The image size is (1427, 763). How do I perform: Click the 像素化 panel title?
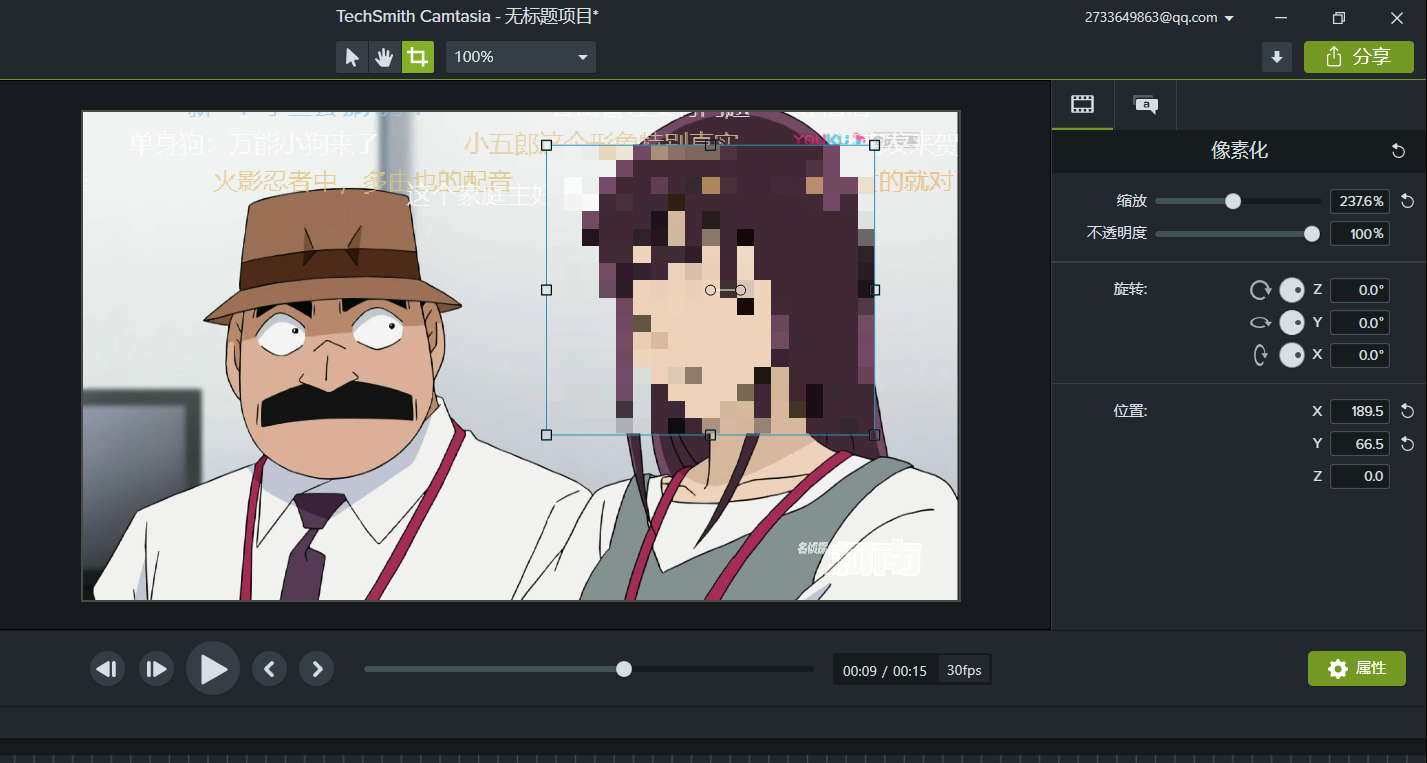pos(1240,151)
